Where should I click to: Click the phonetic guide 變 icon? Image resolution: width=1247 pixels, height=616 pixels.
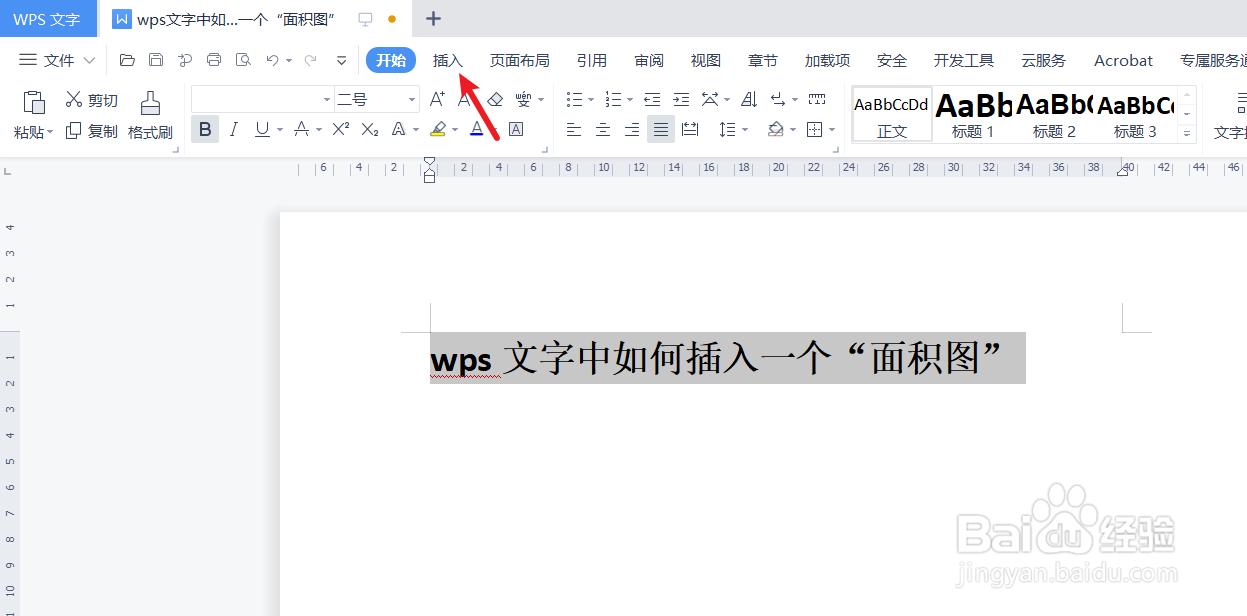pyautogui.click(x=523, y=99)
